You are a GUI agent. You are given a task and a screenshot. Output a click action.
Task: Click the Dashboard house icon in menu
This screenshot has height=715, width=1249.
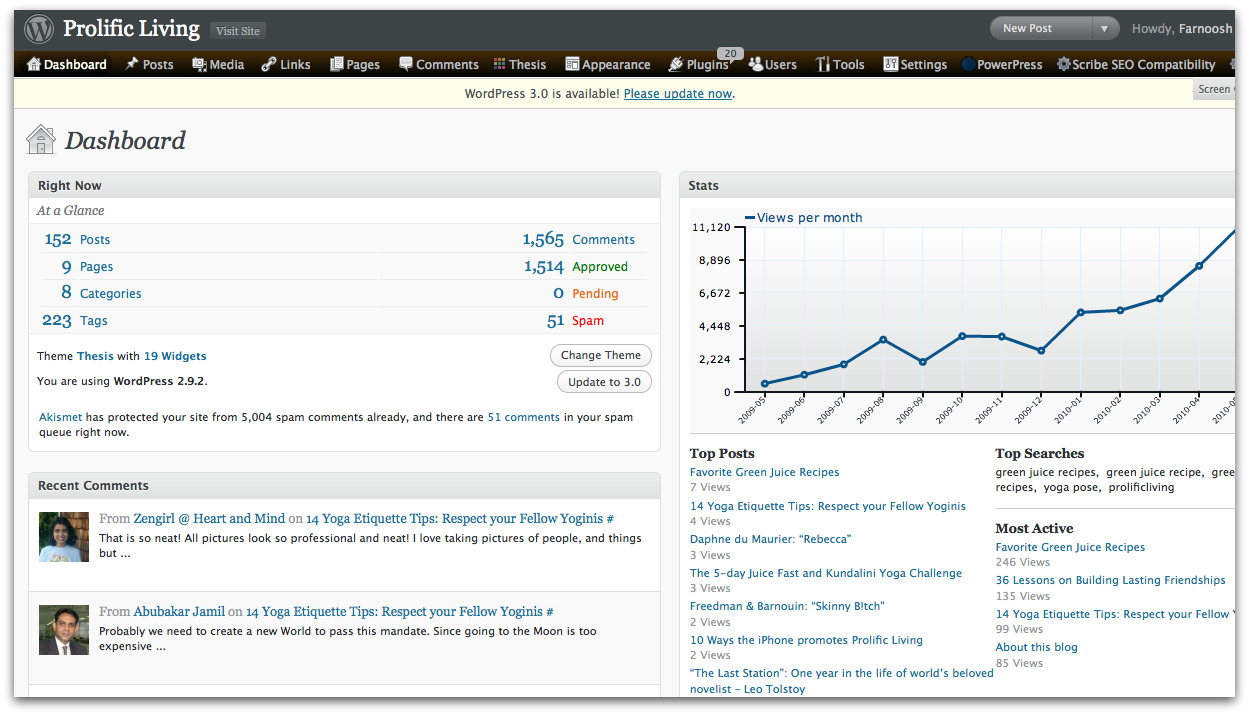point(34,64)
